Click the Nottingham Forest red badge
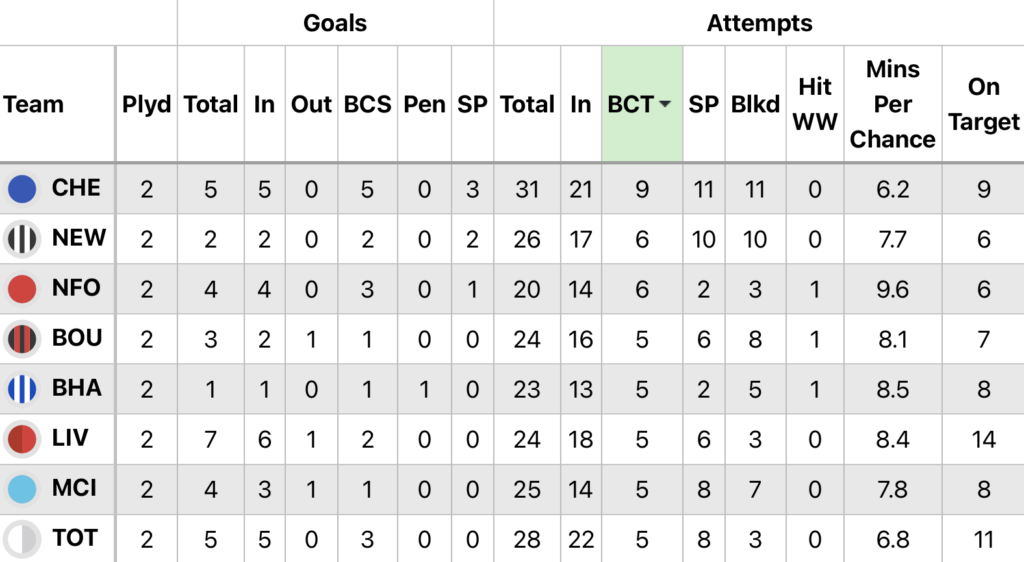1024x562 pixels. (x=22, y=289)
